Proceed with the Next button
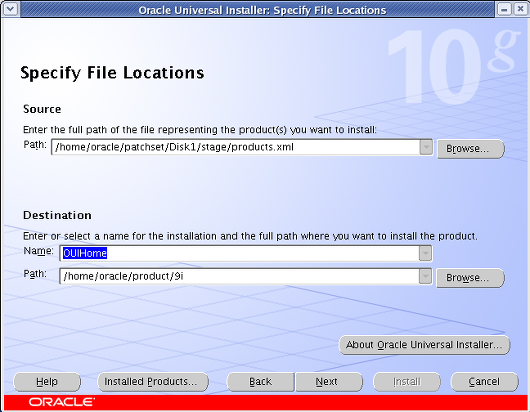530x412 pixels. click(x=329, y=382)
